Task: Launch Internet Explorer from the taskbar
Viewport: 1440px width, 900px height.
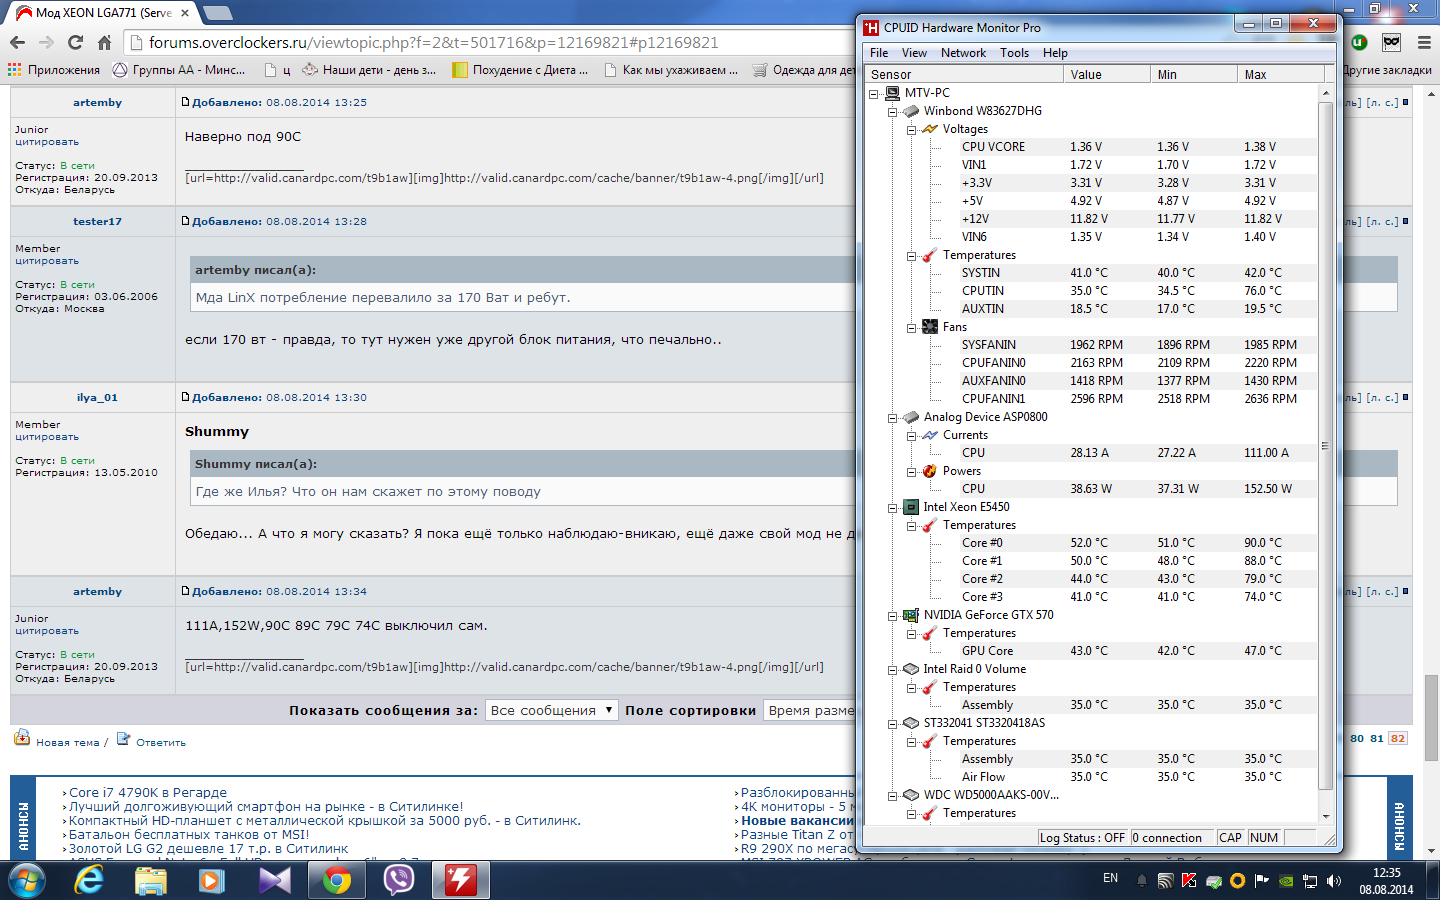Action: coord(89,881)
